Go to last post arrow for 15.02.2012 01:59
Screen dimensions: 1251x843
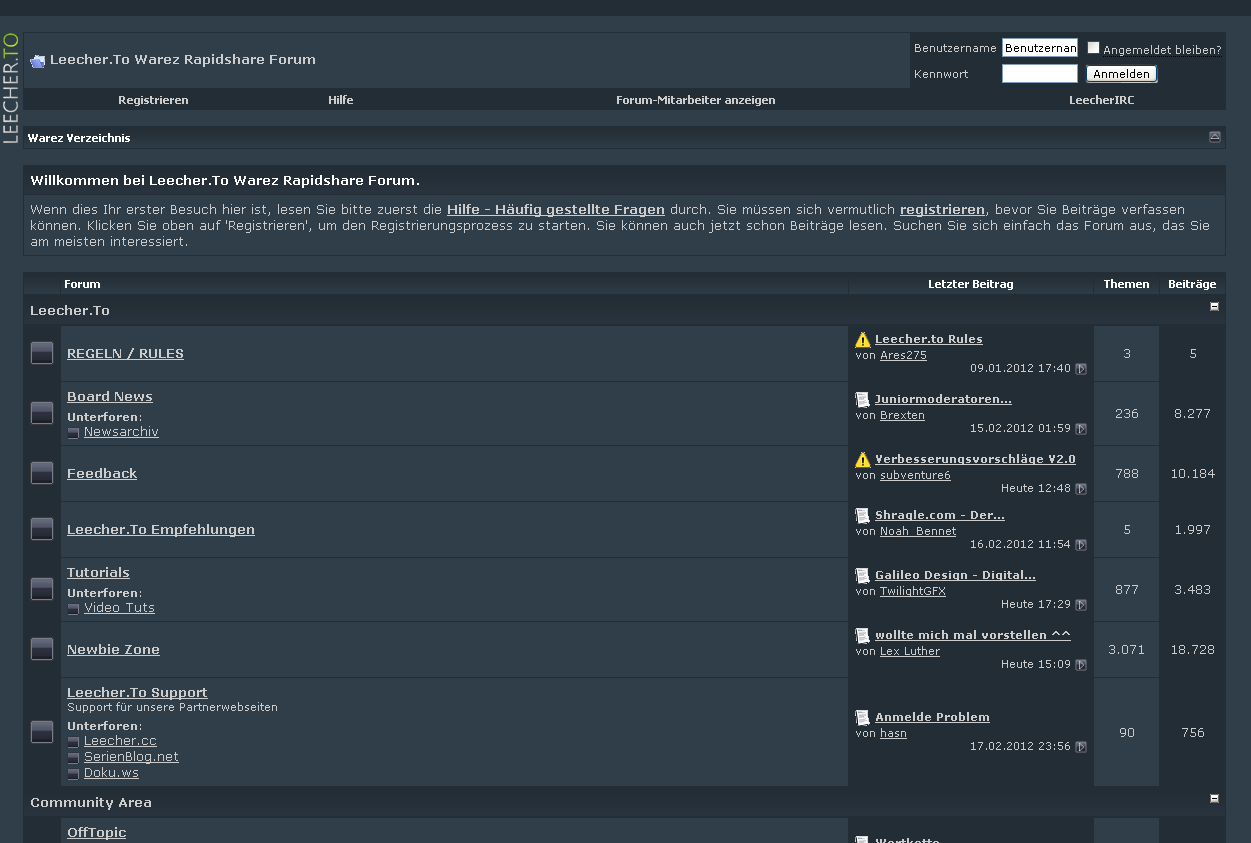coord(1081,429)
